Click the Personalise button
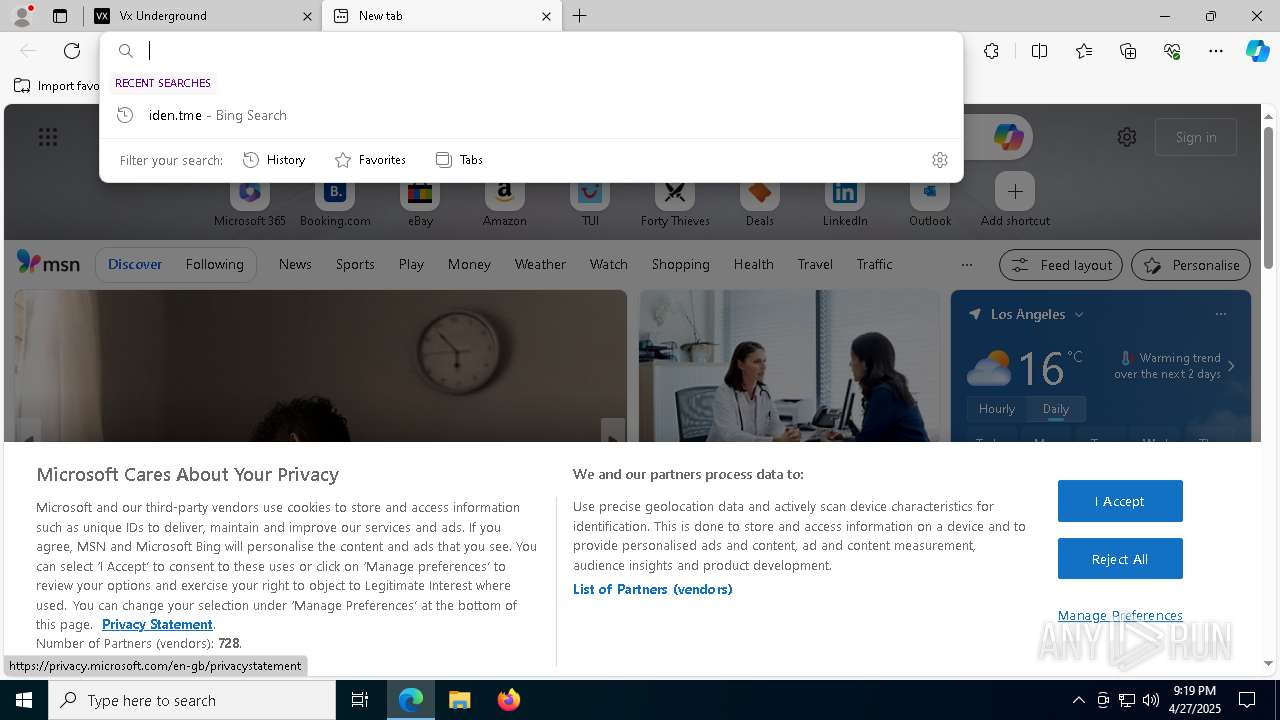1280x720 pixels. (1191, 265)
